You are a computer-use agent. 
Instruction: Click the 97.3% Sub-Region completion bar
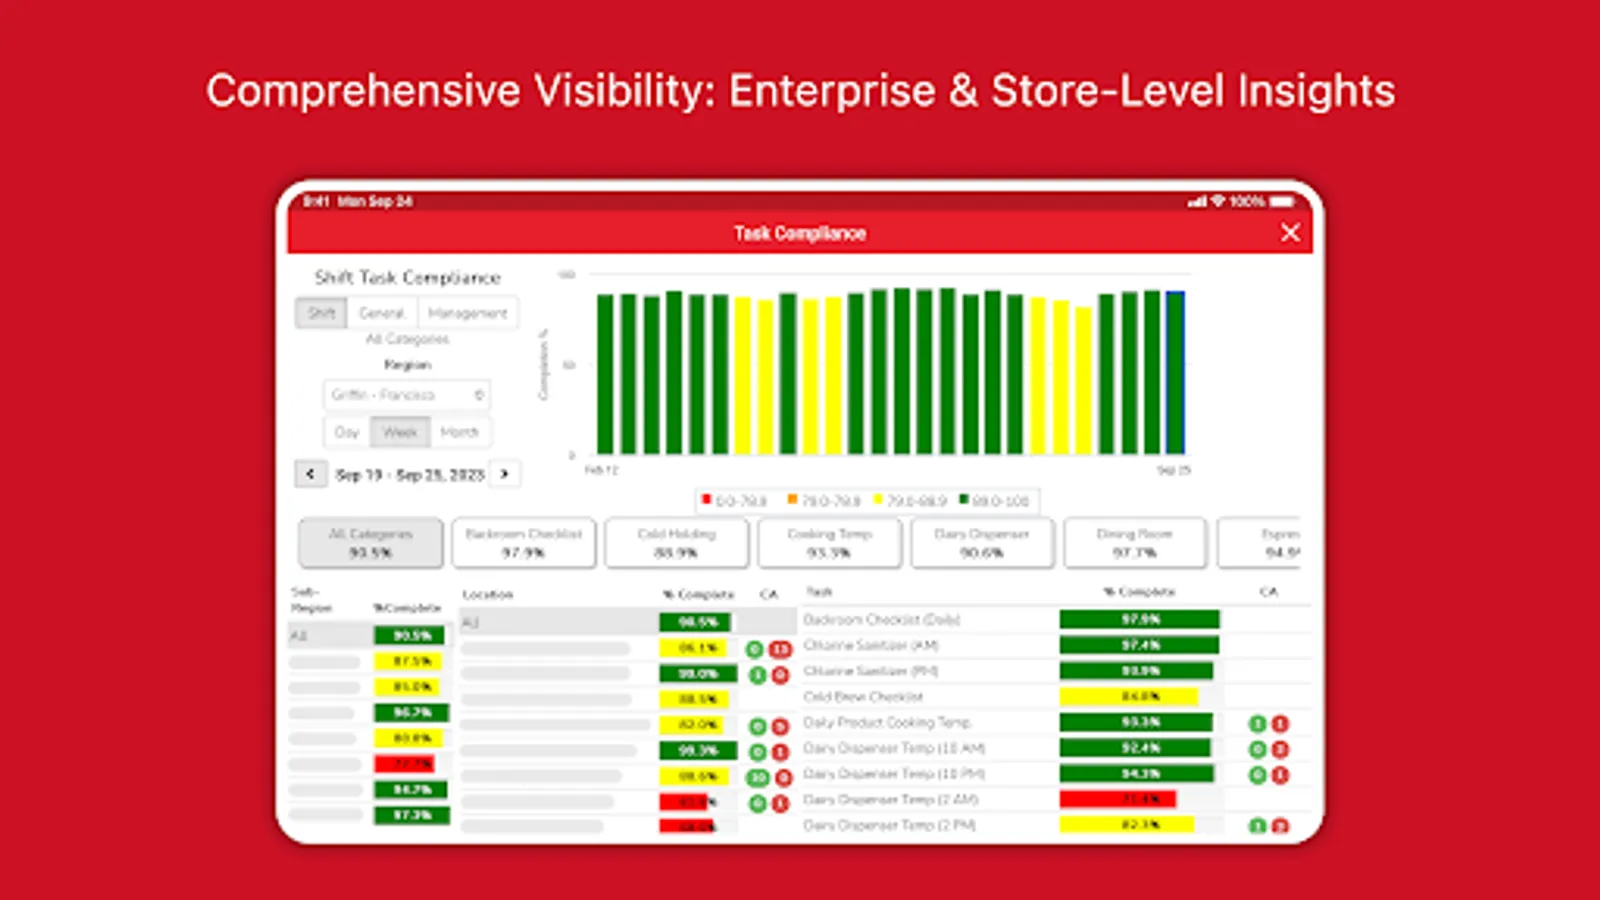(412, 815)
